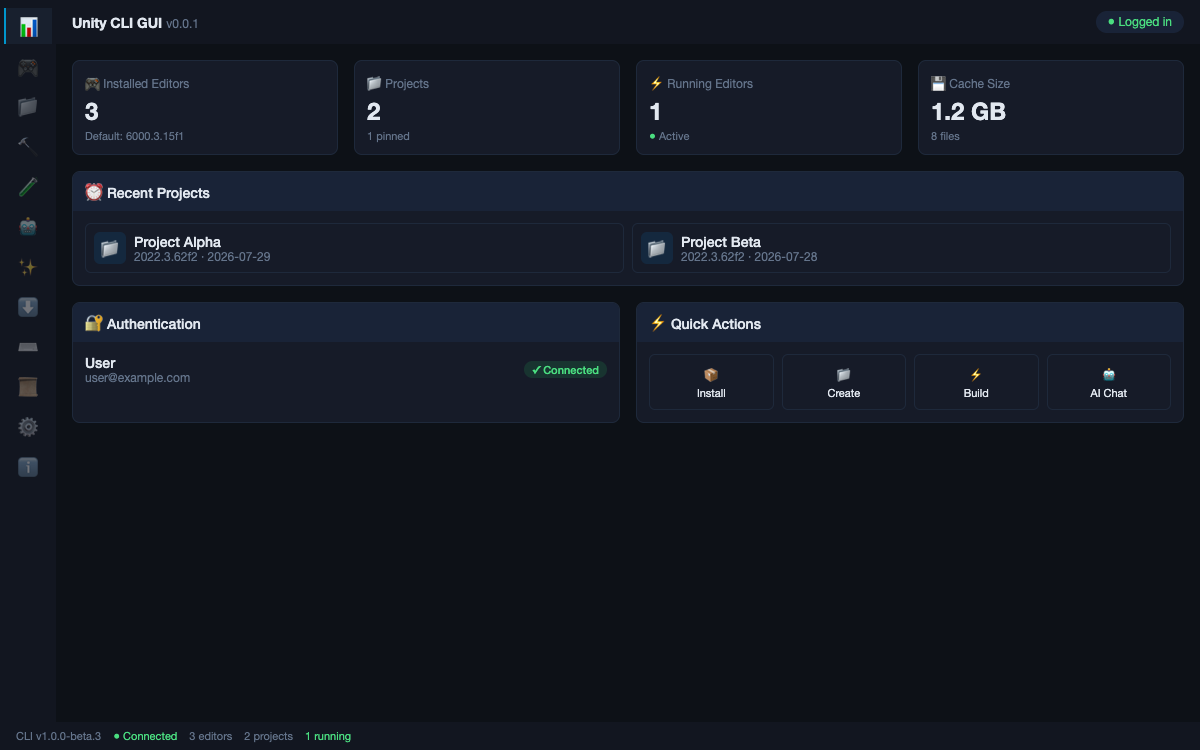
Task: Open the robot AI sidebar icon
Action: point(28,226)
